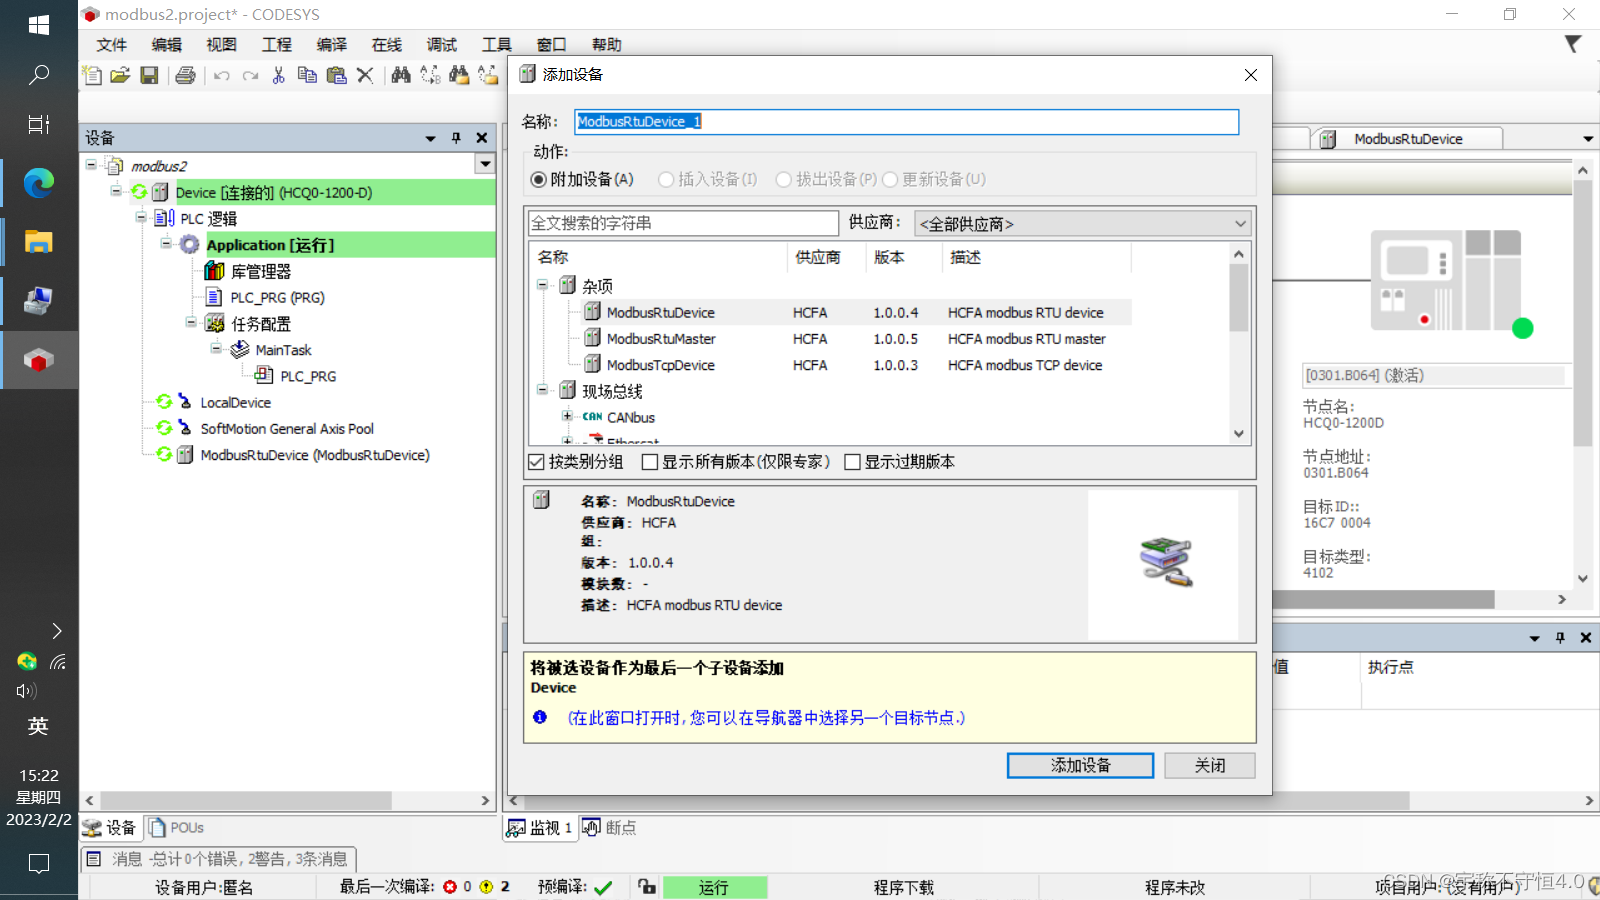Click the Cut scissors icon
This screenshot has height=900, width=1600.
point(279,75)
